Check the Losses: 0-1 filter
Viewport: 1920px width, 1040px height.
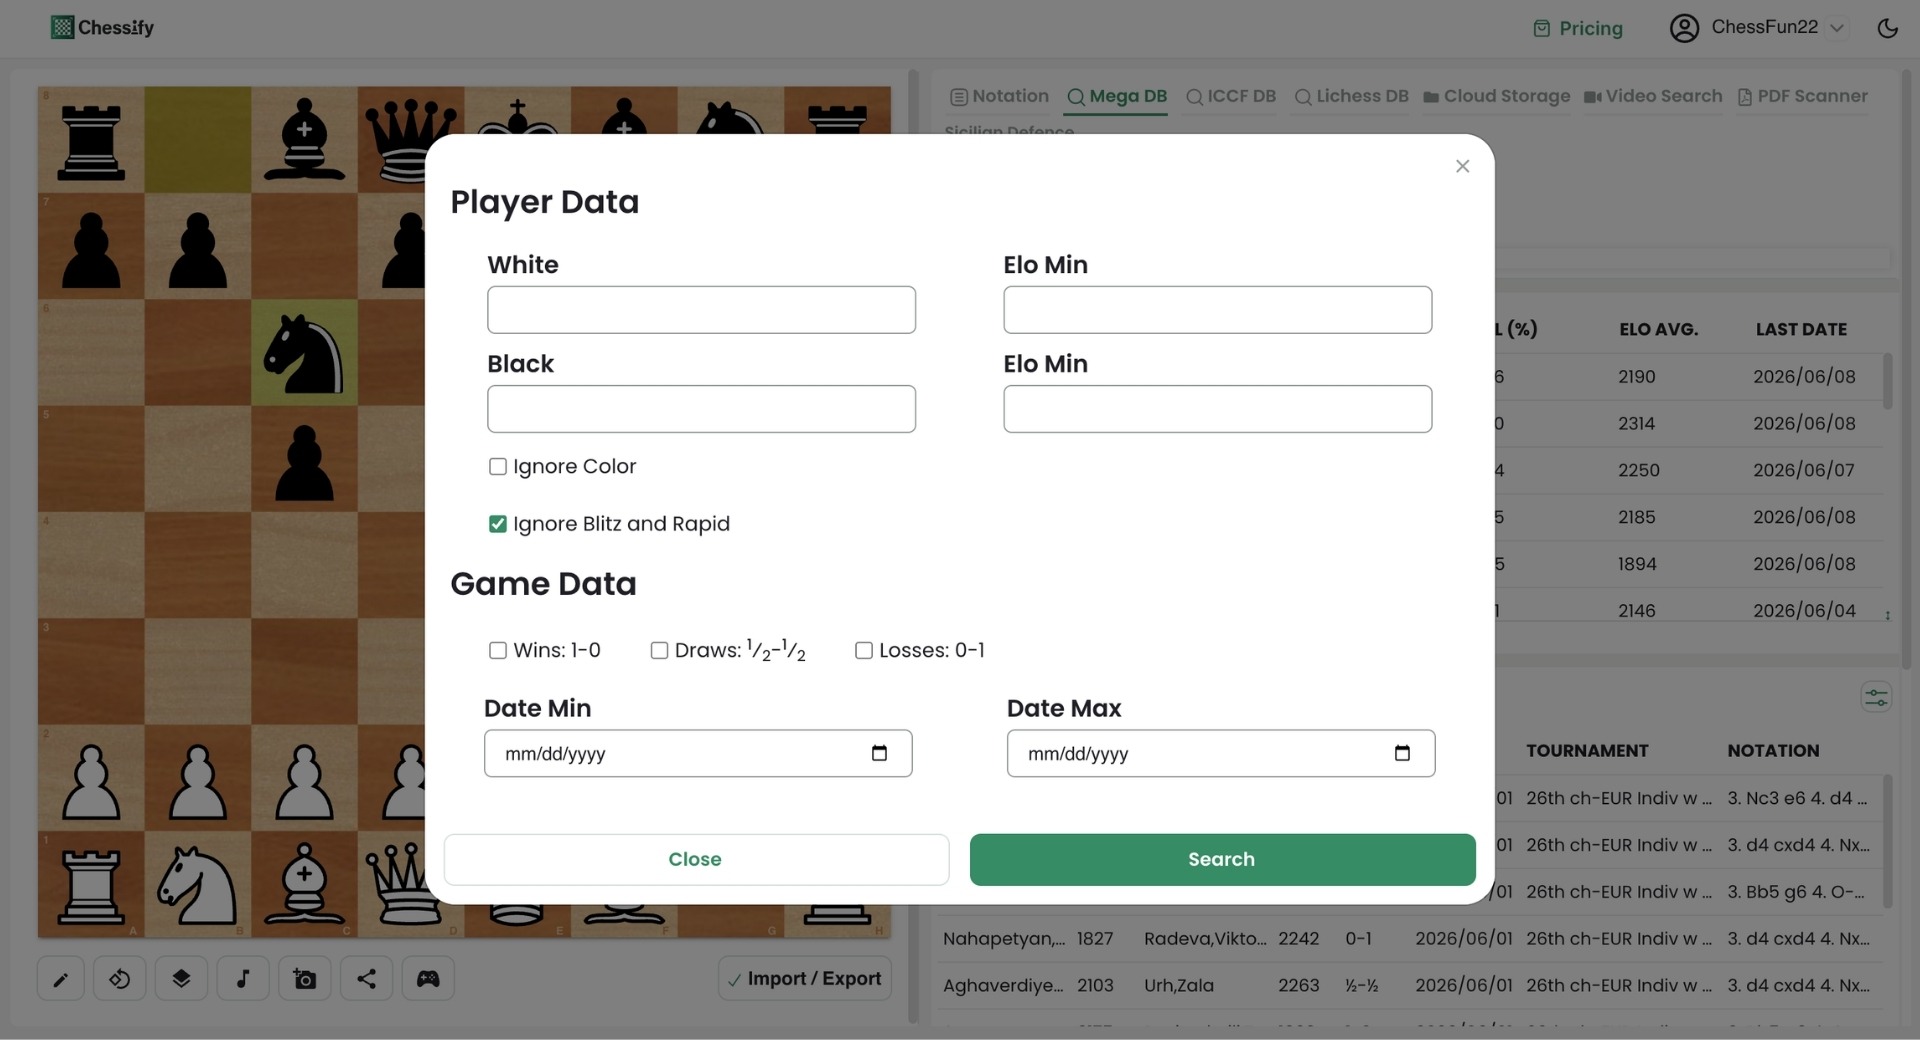tap(863, 651)
